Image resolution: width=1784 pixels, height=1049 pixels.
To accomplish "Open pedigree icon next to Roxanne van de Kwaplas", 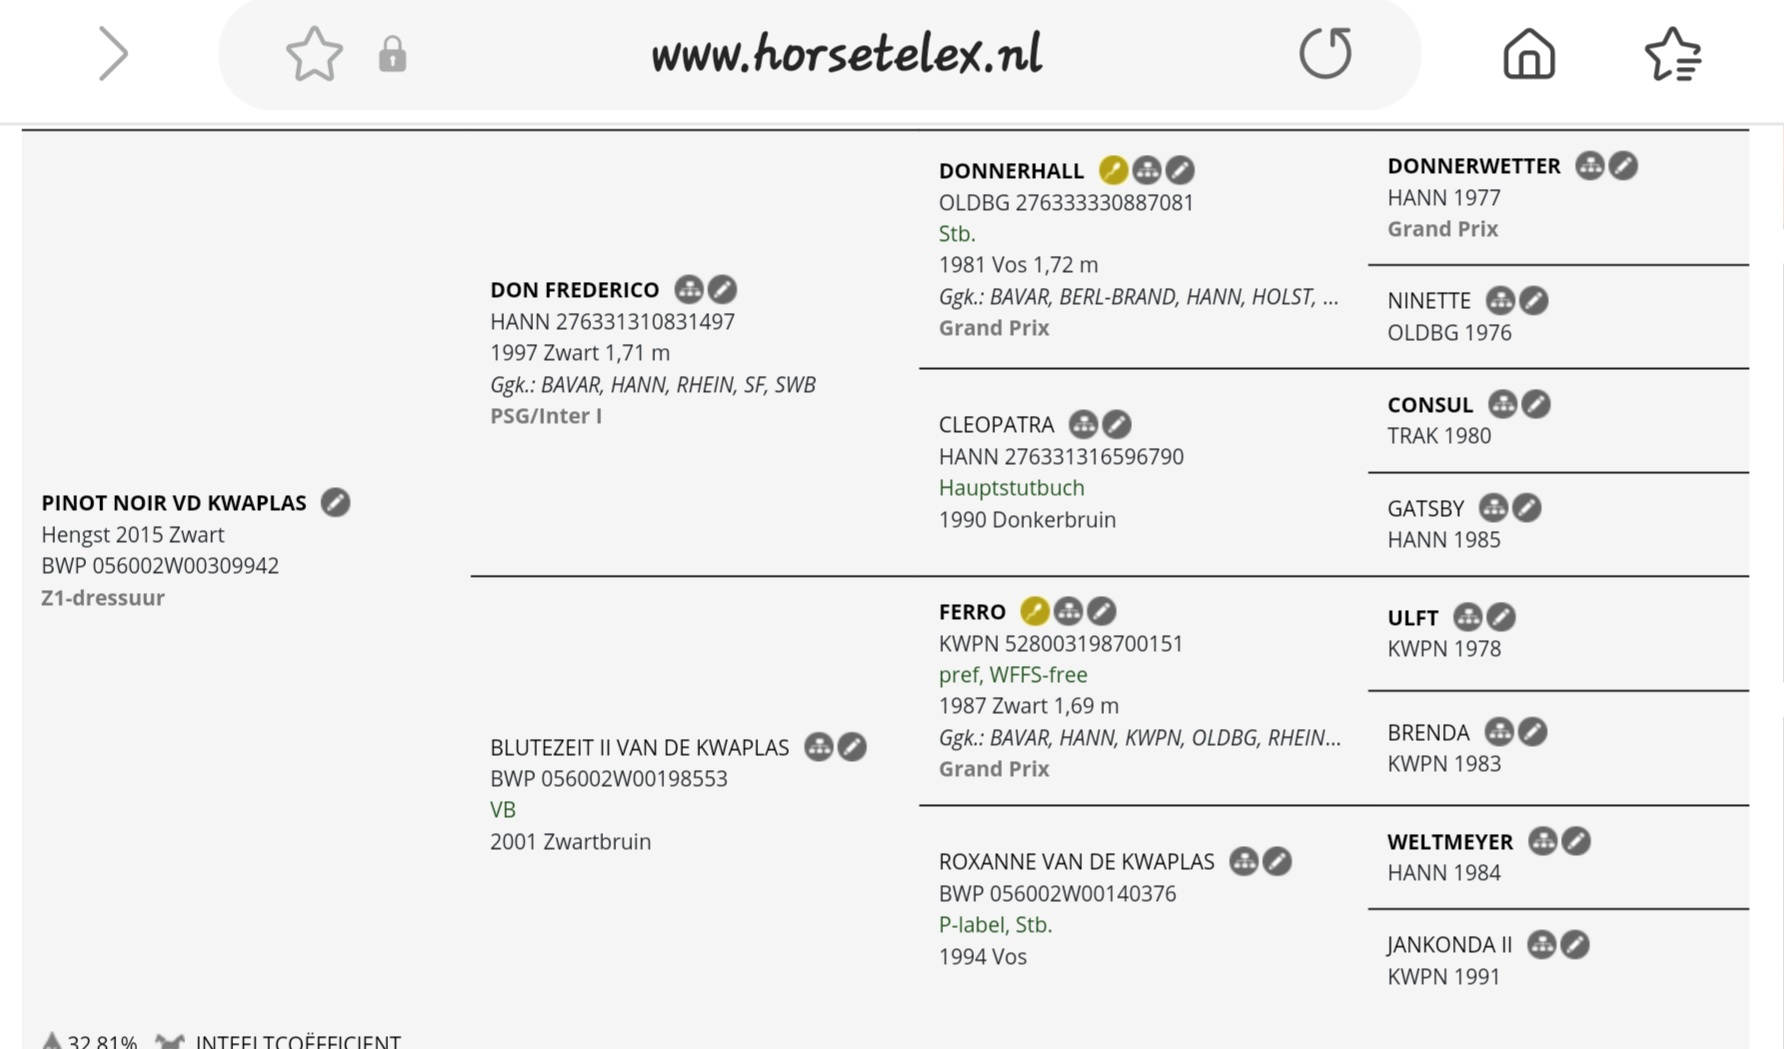I will coord(1243,861).
